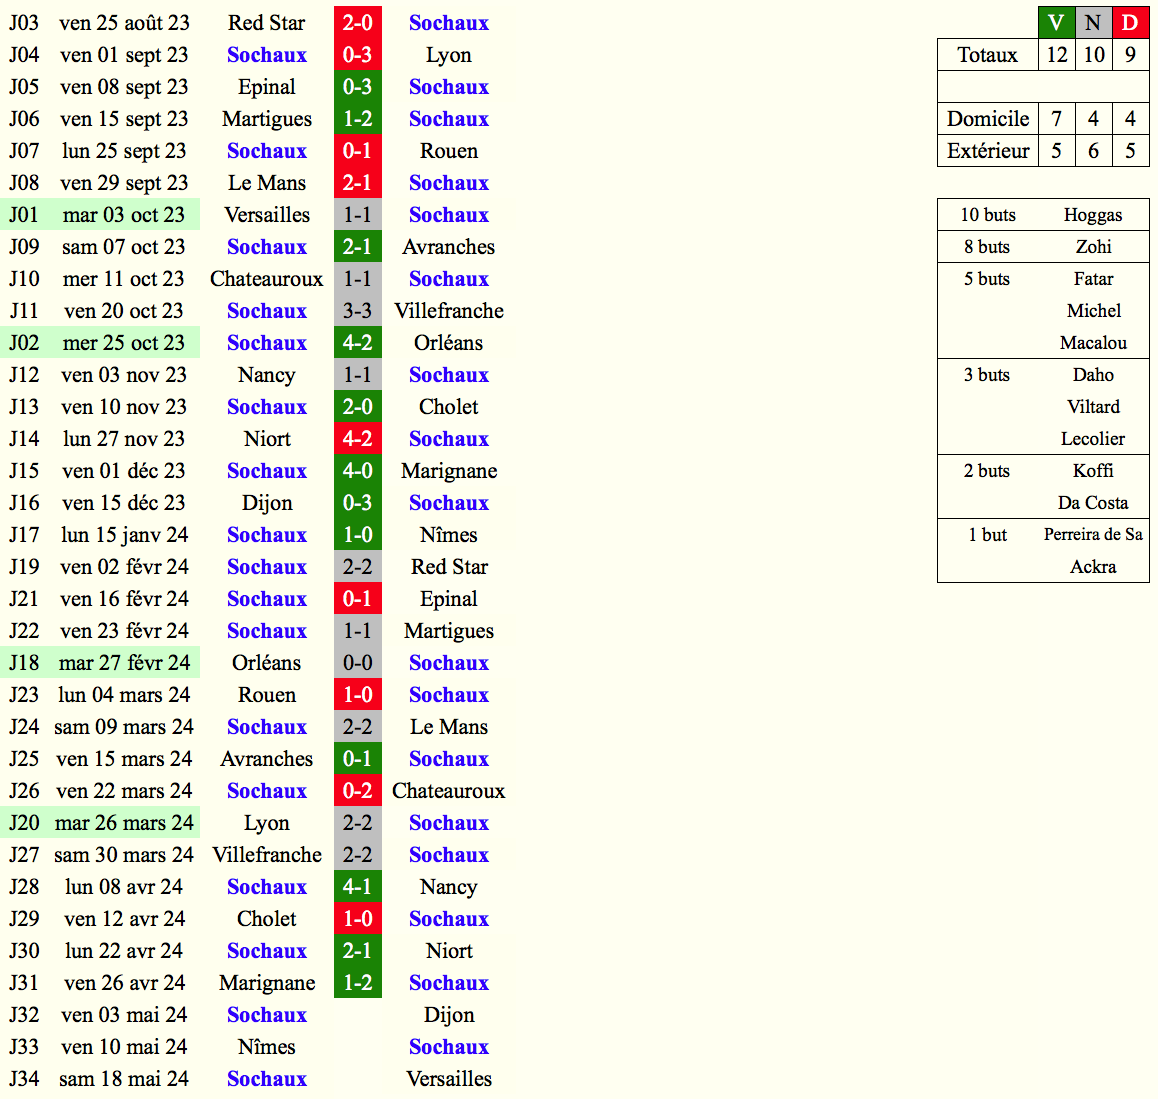Click the date ven 16 févr 24
Image resolution: width=1158 pixels, height=1099 pixels.
tap(124, 599)
